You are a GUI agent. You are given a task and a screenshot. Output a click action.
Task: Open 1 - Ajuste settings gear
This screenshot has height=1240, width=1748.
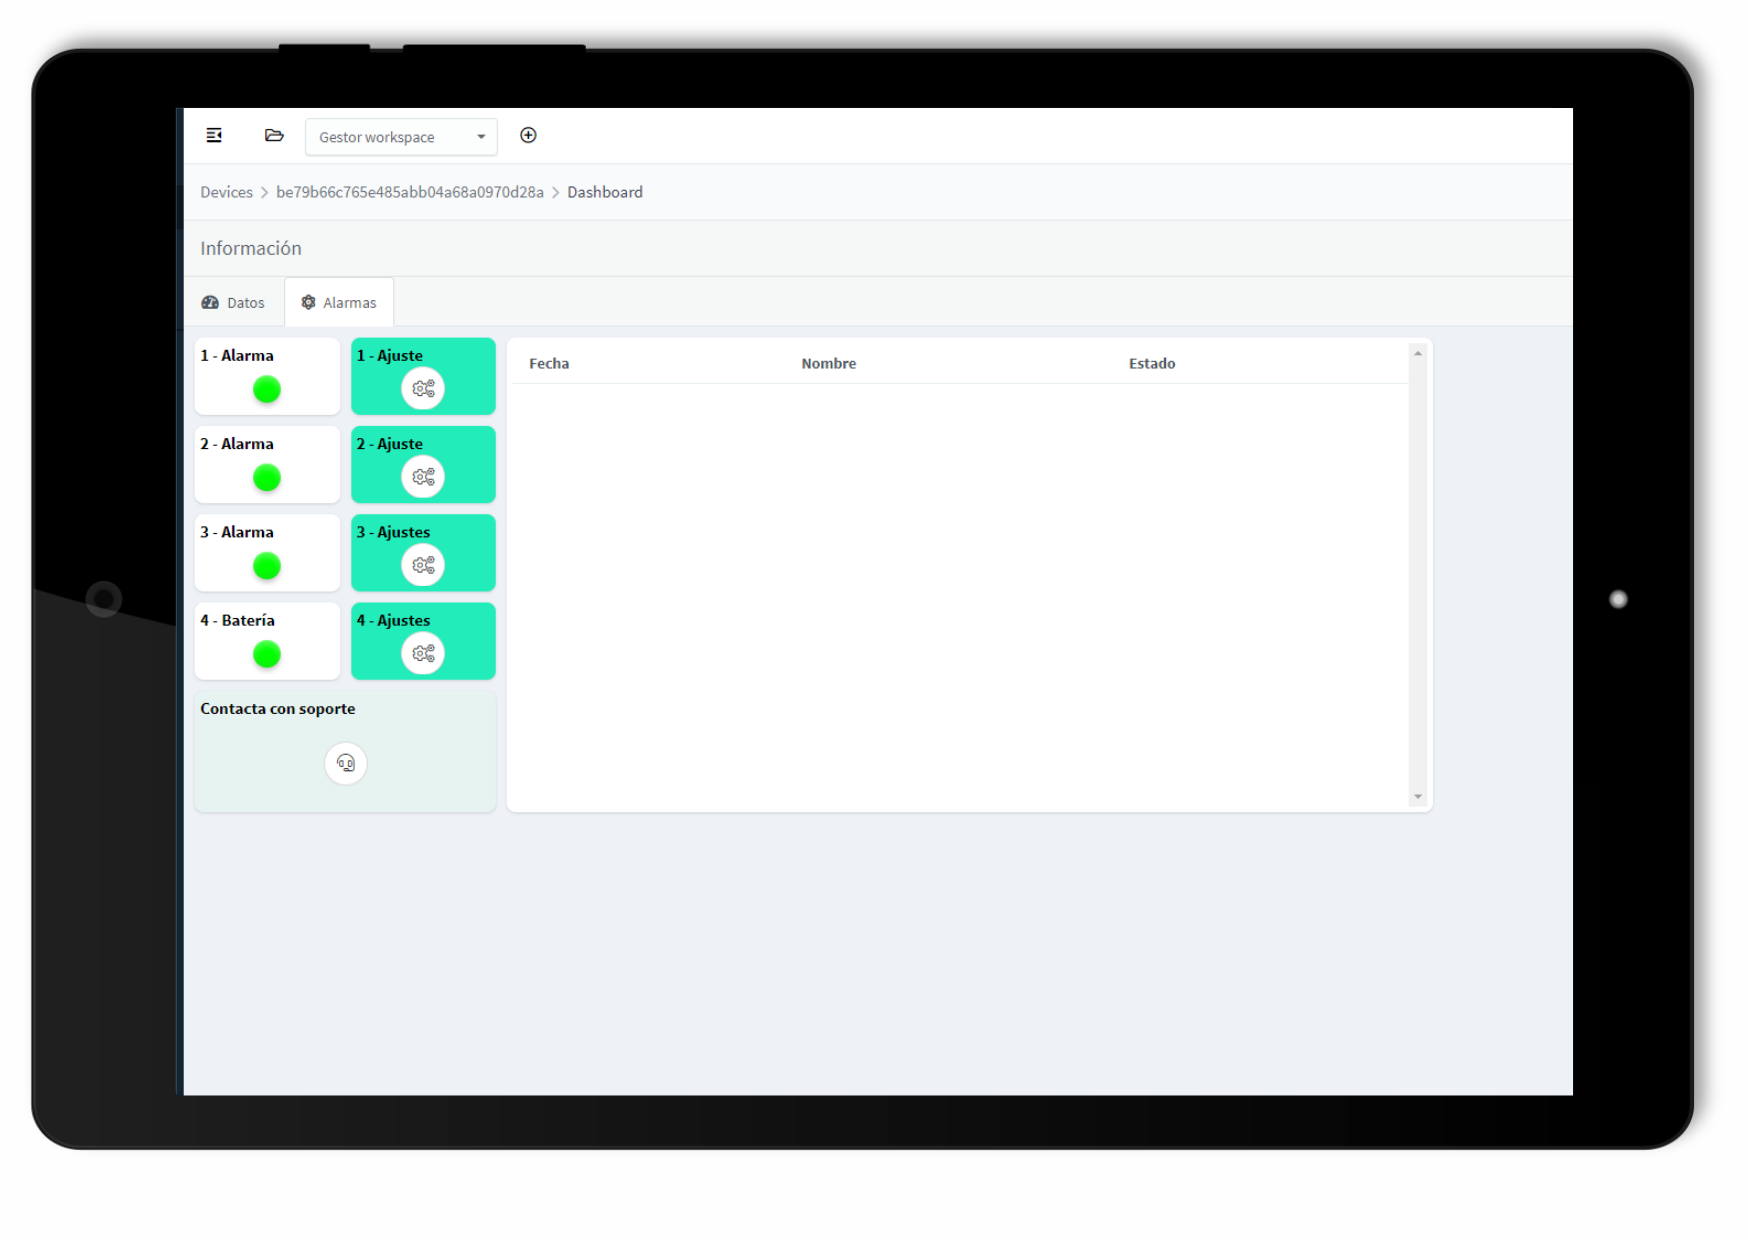click(x=423, y=389)
